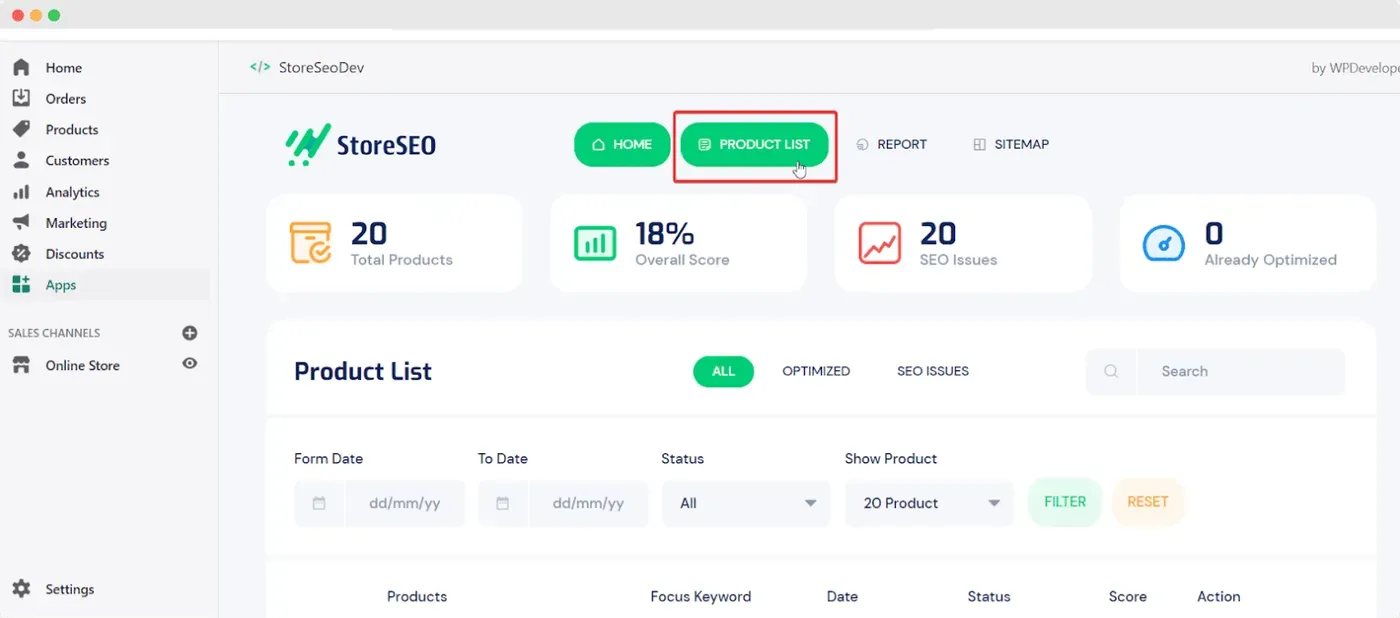Click the Action column header

[x=1219, y=596]
